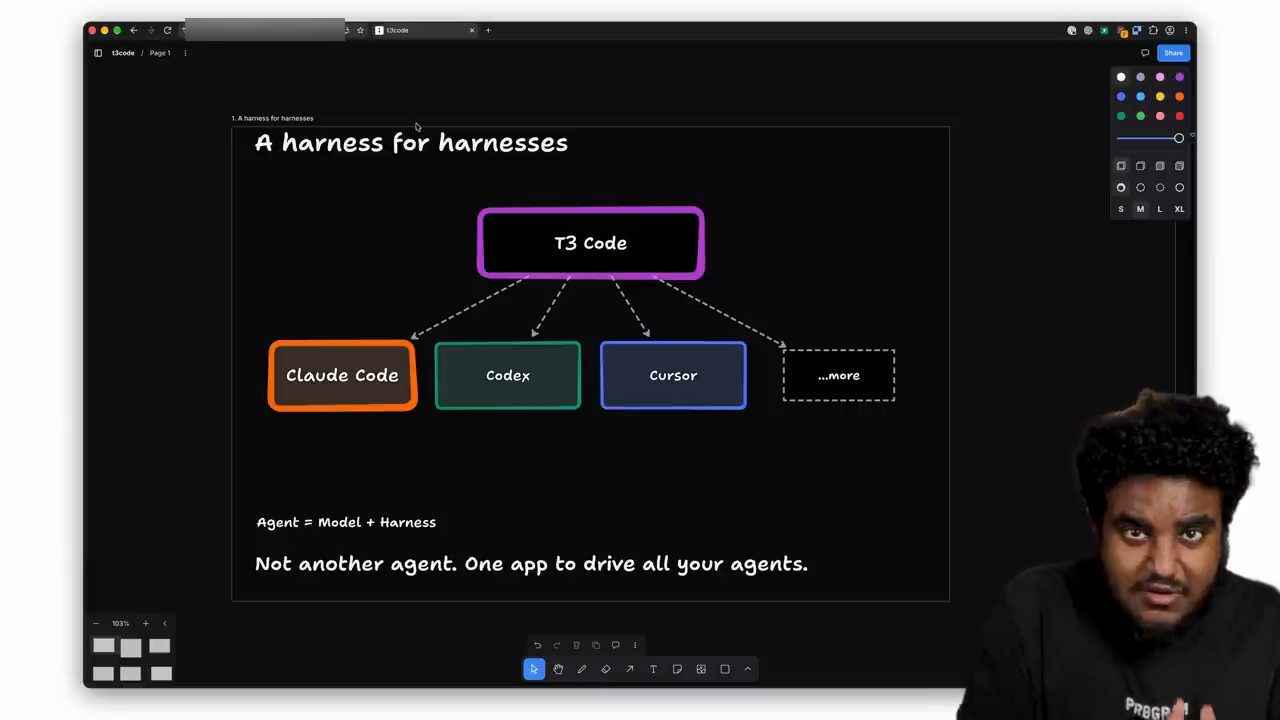Screen dimensions: 1280x720
Task: Select the Draw pencil tool
Action: click(x=582, y=669)
